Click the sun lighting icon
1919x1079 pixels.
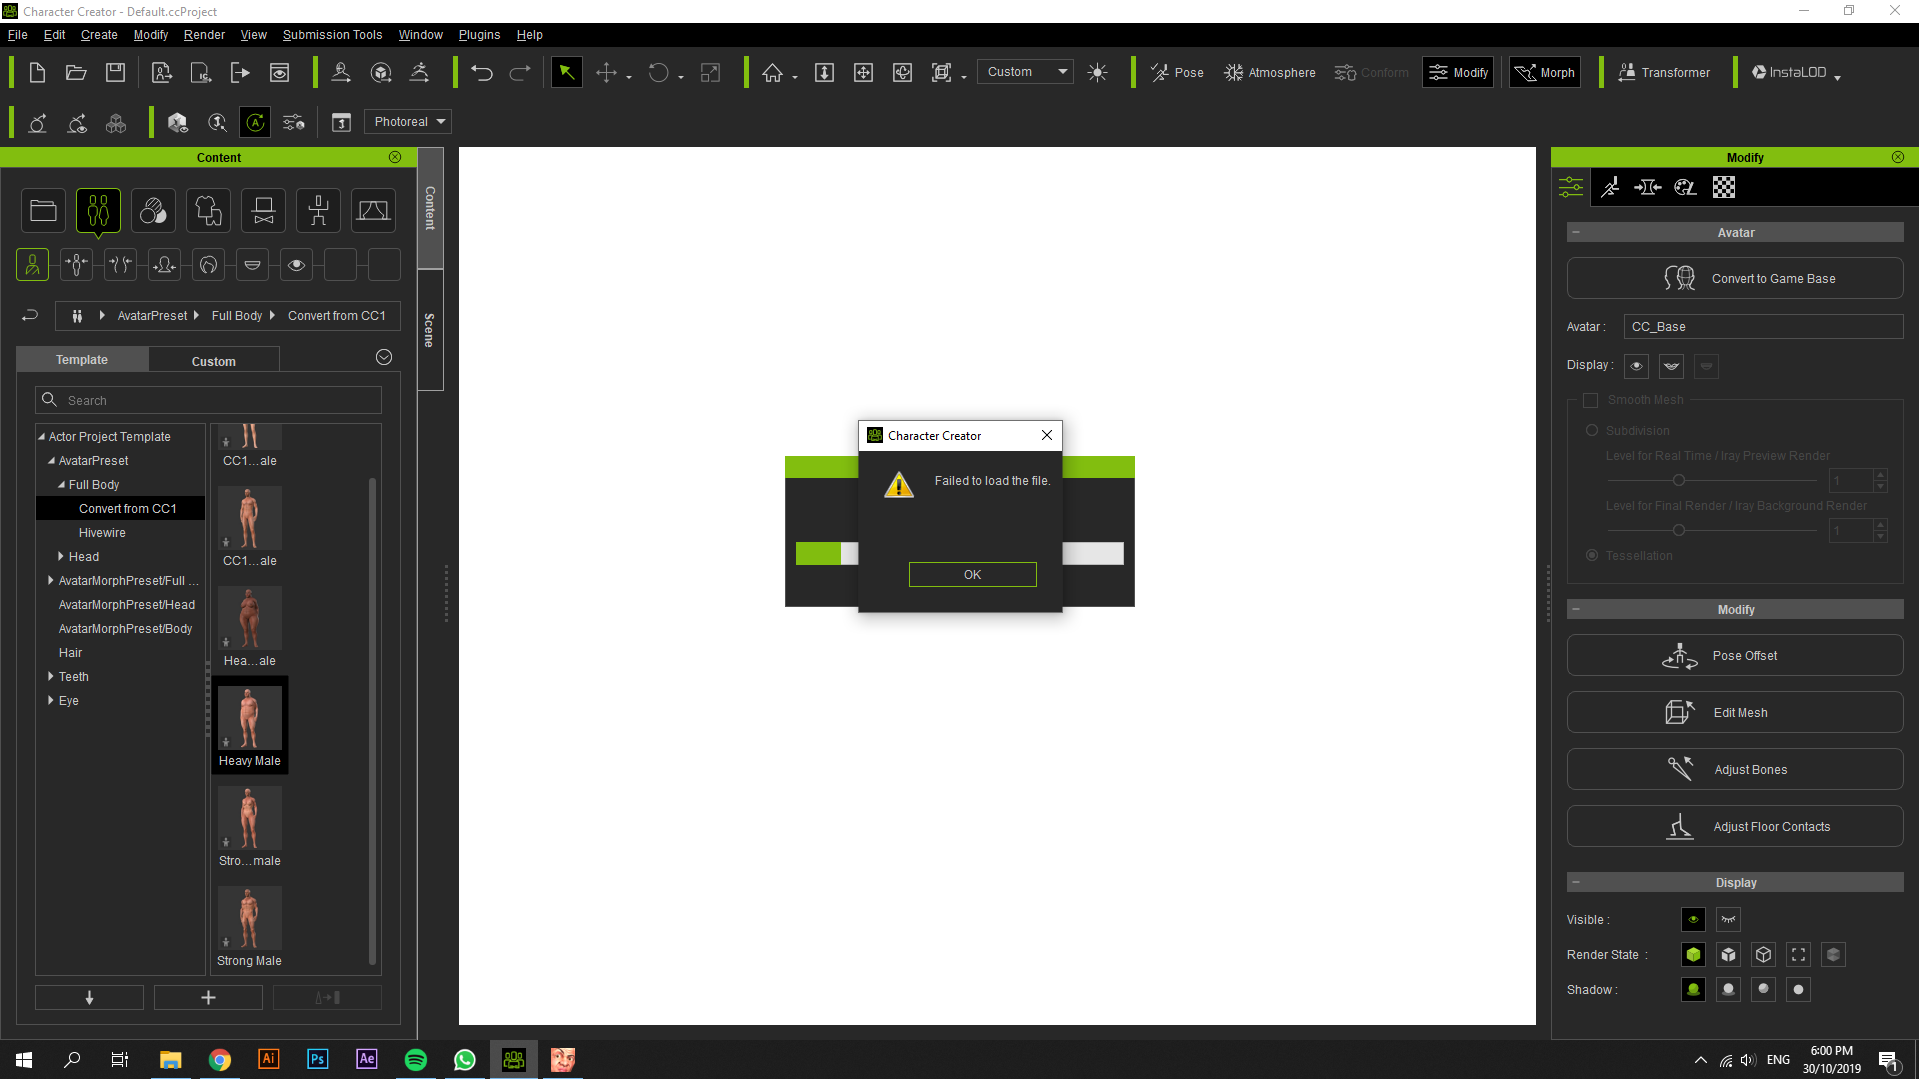coord(1097,72)
